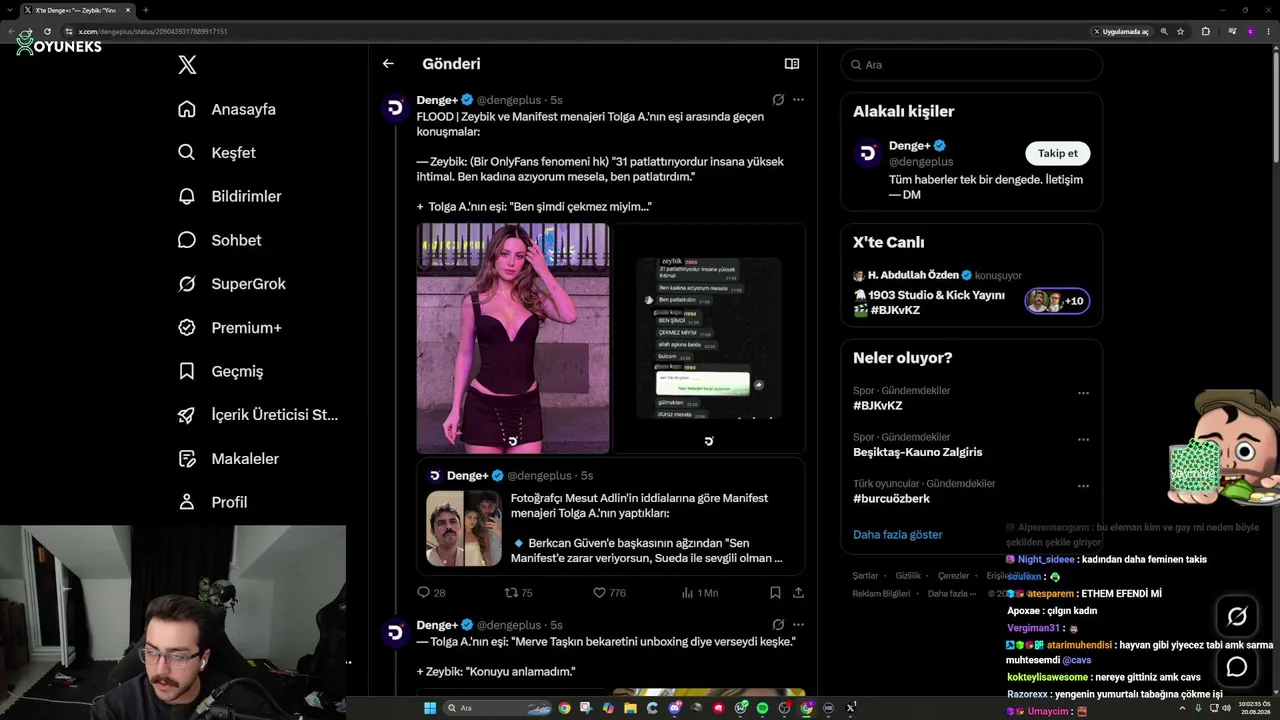
Task: Open Geçmiş in the sidebar
Action: (x=220, y=371)
